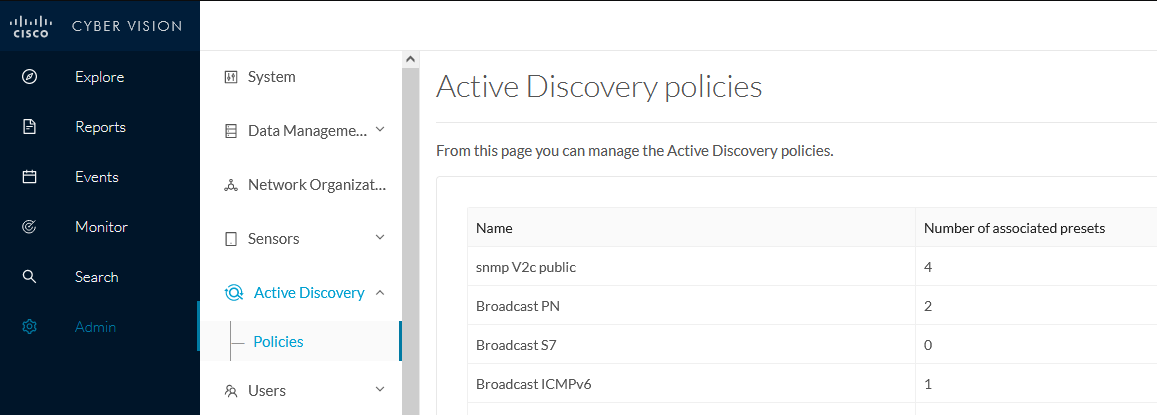Expand the Data Management section
This screenshot has height=415, width=1157.
click(x=380, y=130)
